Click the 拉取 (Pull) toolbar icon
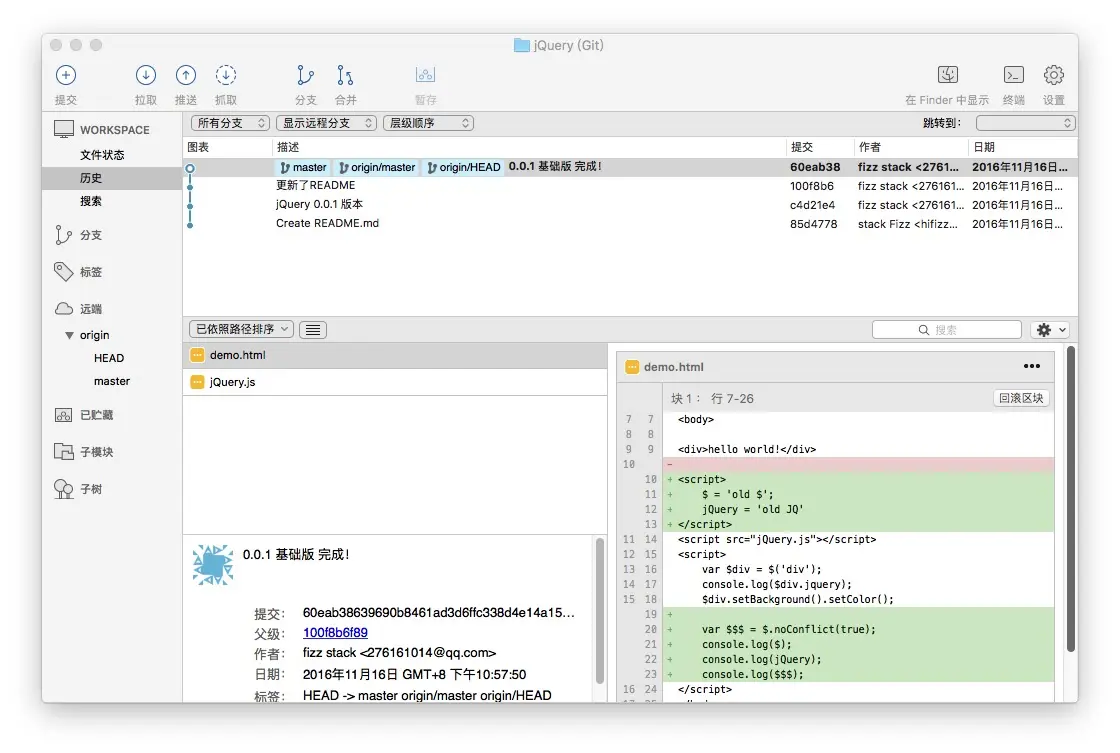 coord(146,75)
